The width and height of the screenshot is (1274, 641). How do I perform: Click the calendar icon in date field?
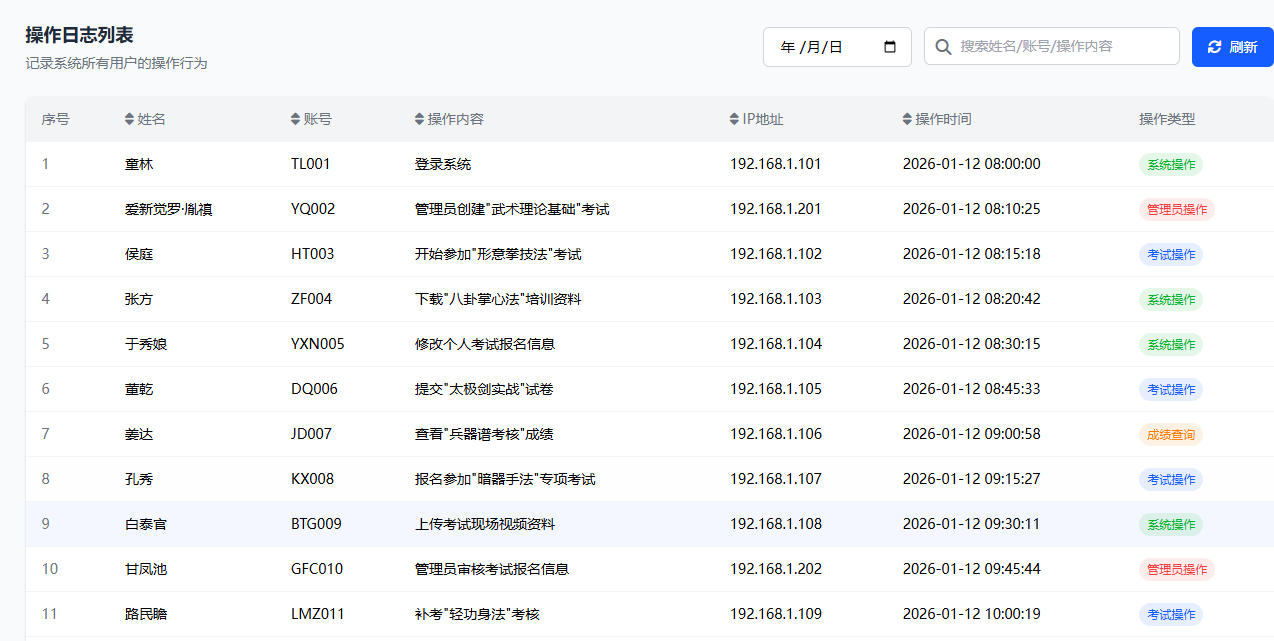[890, 47]
